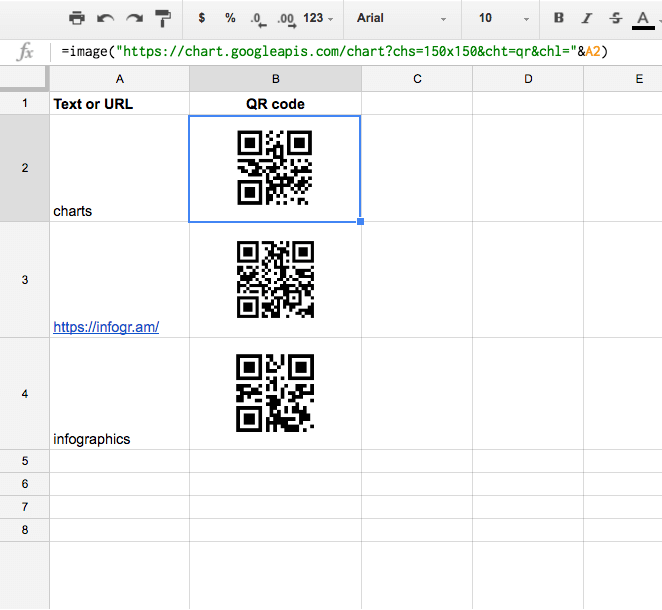Select the cell containing 'infographics'
This screenshot has height=610, width=662.
(119, 394)
